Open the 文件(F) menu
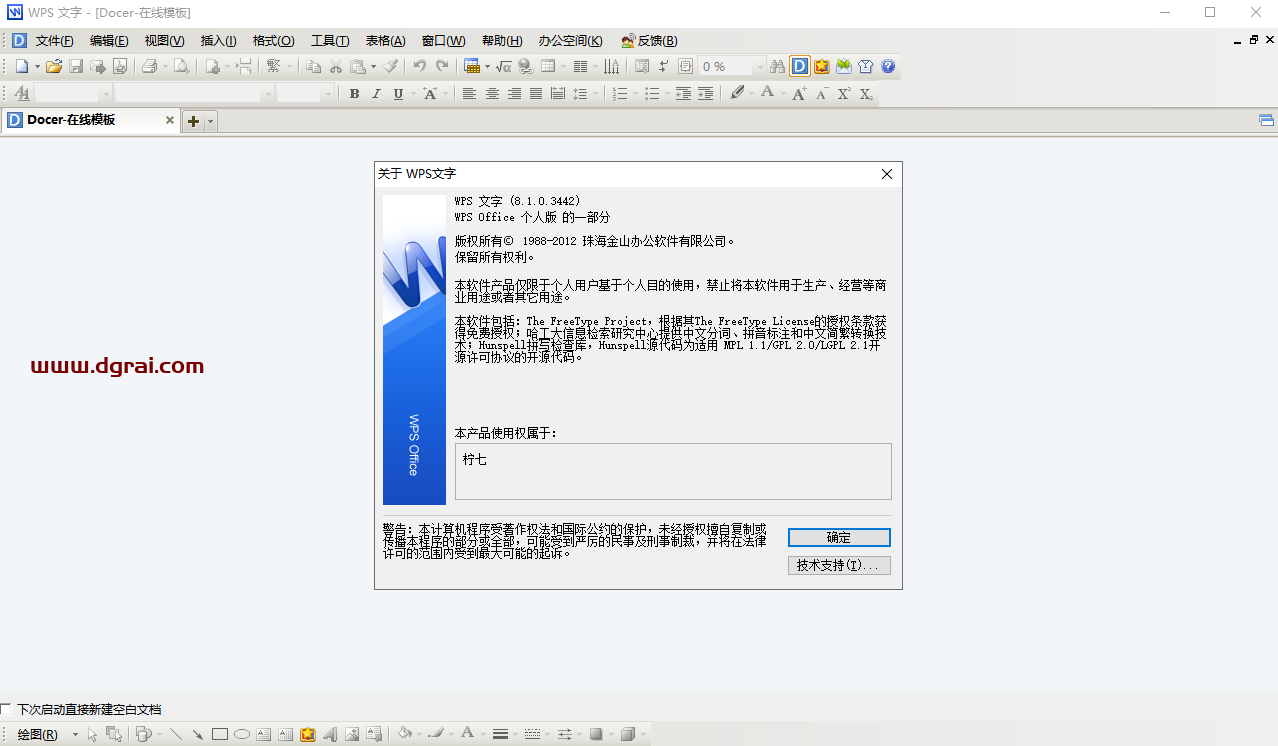This screenshot has height=746, width=1278. pos(54,41)
